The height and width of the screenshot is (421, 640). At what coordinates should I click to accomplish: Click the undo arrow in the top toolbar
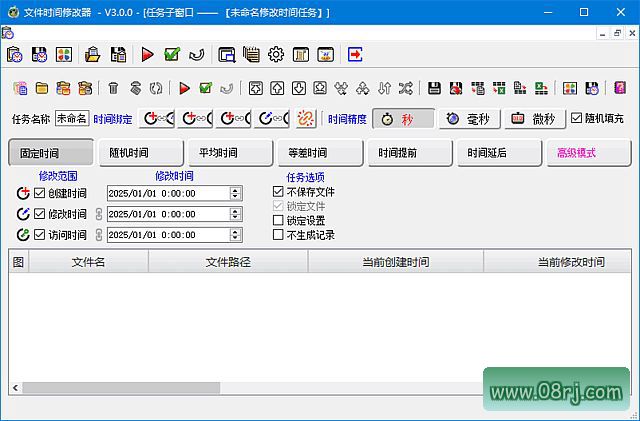(x=196, y=54)
